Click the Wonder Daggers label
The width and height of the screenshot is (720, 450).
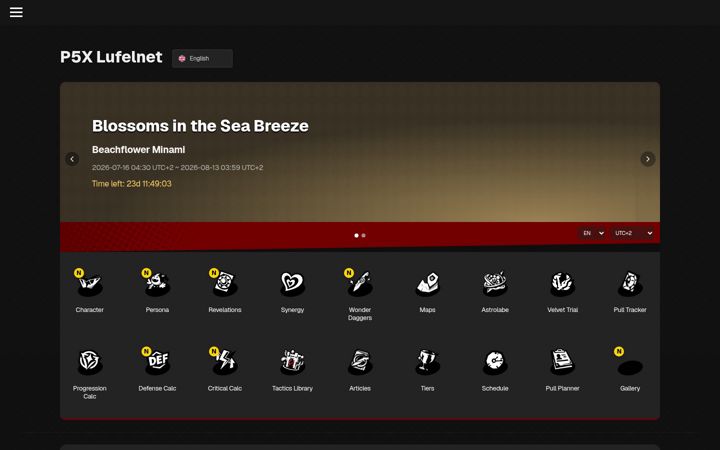click(x=360, y=314)
